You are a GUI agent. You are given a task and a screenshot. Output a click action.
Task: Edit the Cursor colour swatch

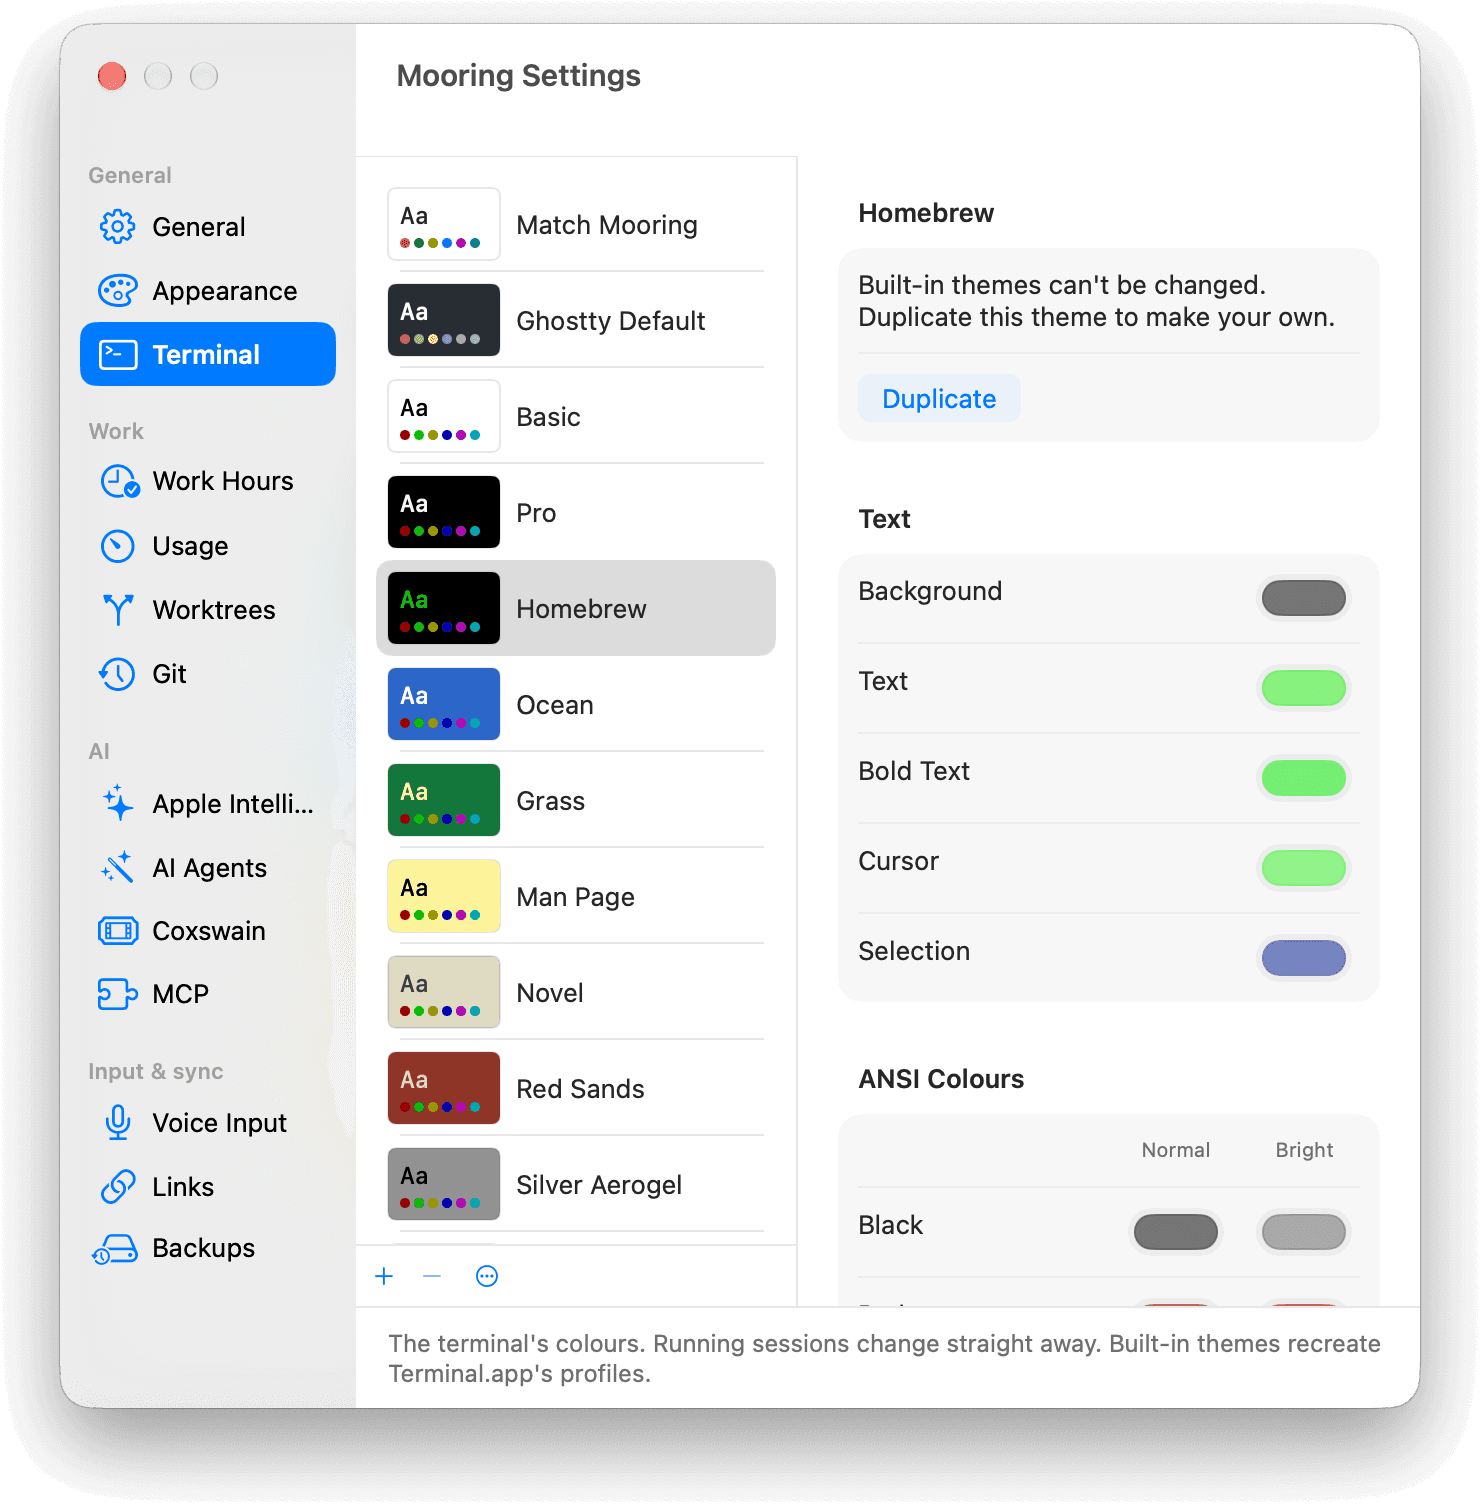tap(1304, 868)
